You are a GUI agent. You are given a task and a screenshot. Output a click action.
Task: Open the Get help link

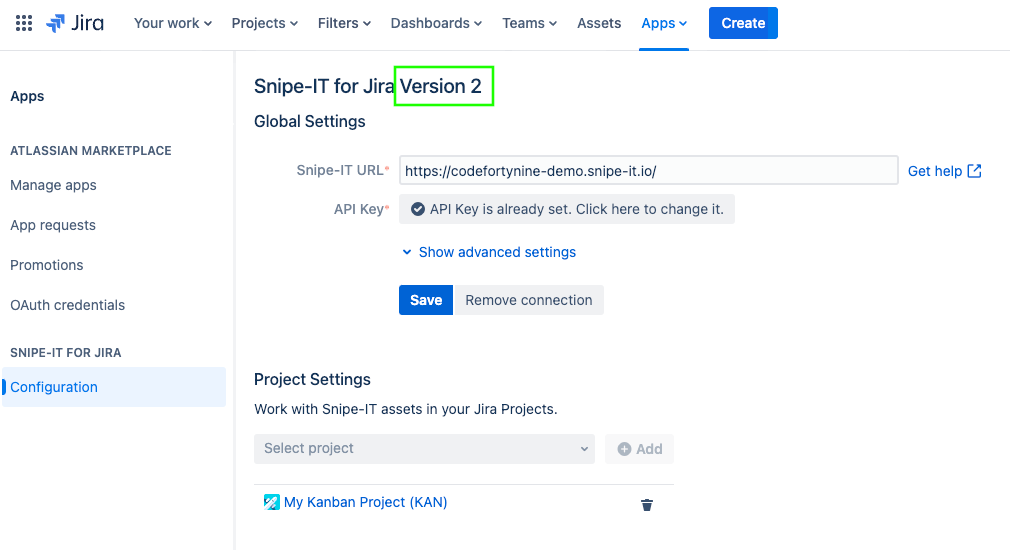[944, 171]
